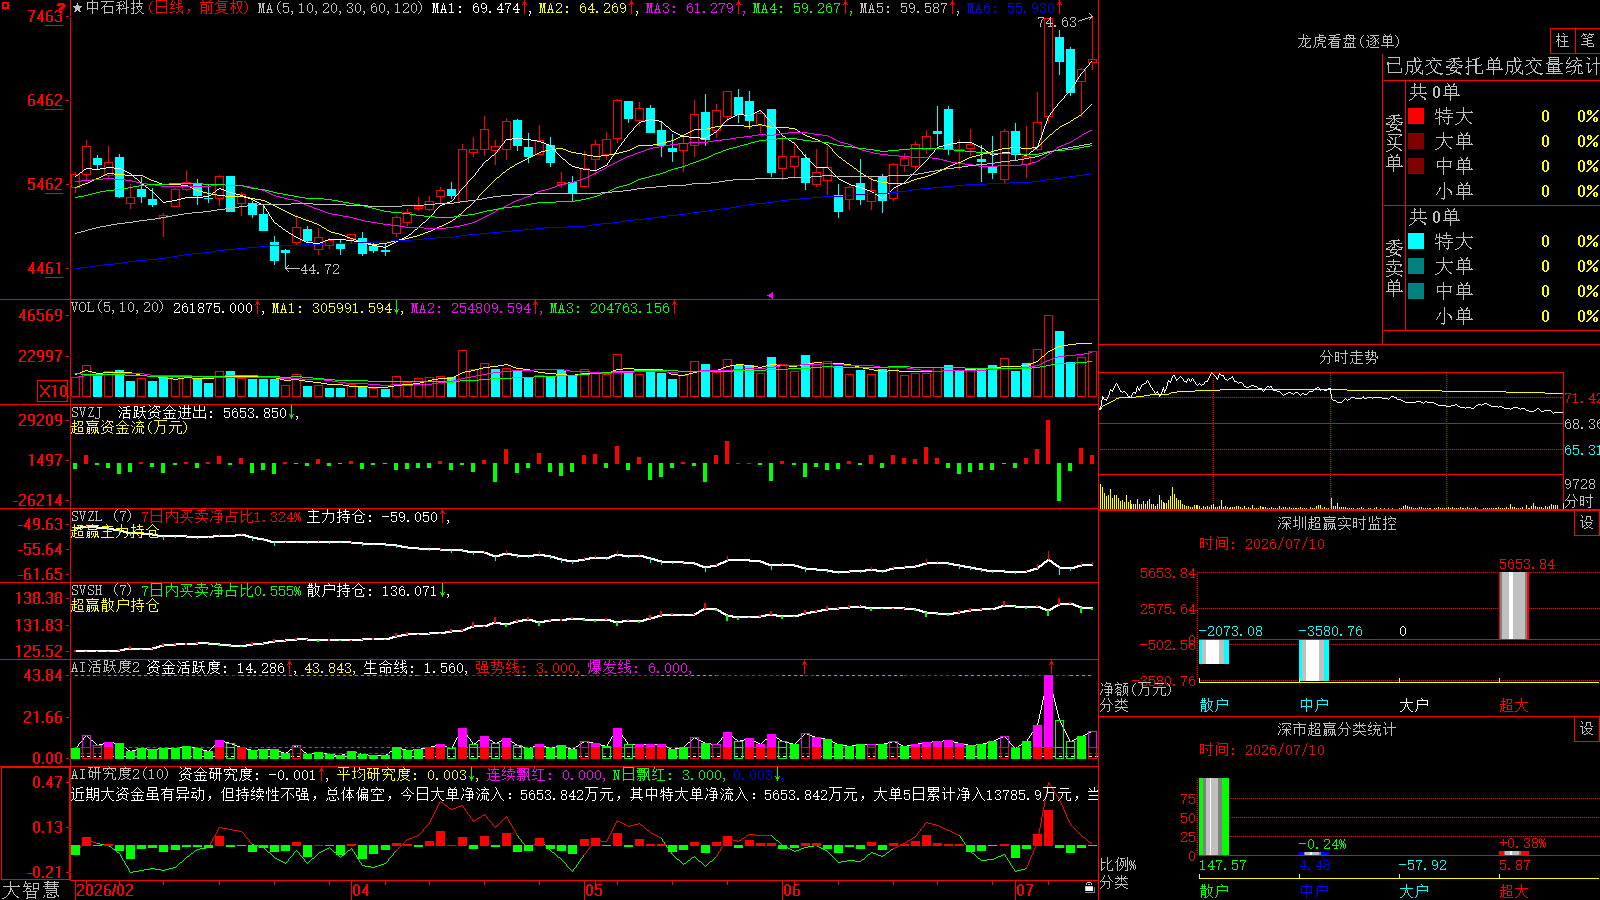This screenshot has width=1600, height=900.
Task: Click the red 特大 buy-order color swatch
Action: 1416,116
